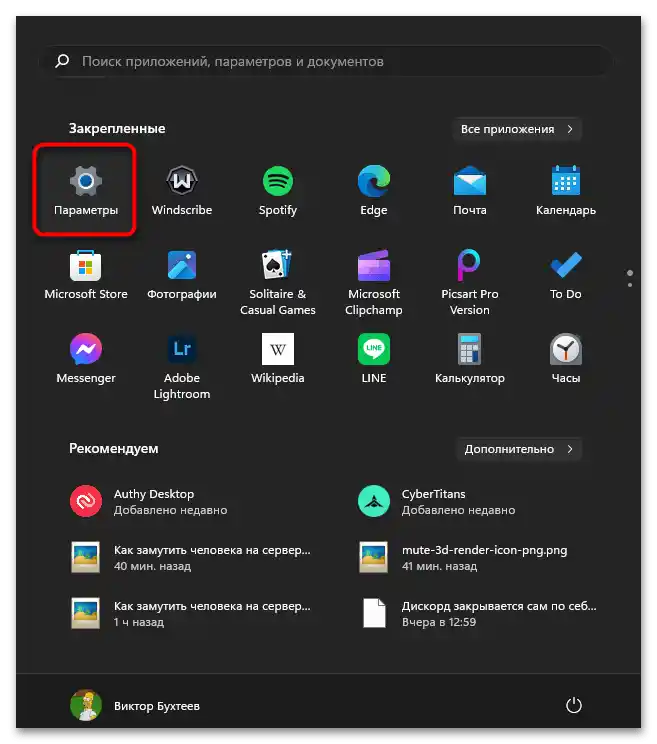This screenshot has height=744, width=657.
Task: Open file from 1 ч назад
Action: [x=190, y=614]
